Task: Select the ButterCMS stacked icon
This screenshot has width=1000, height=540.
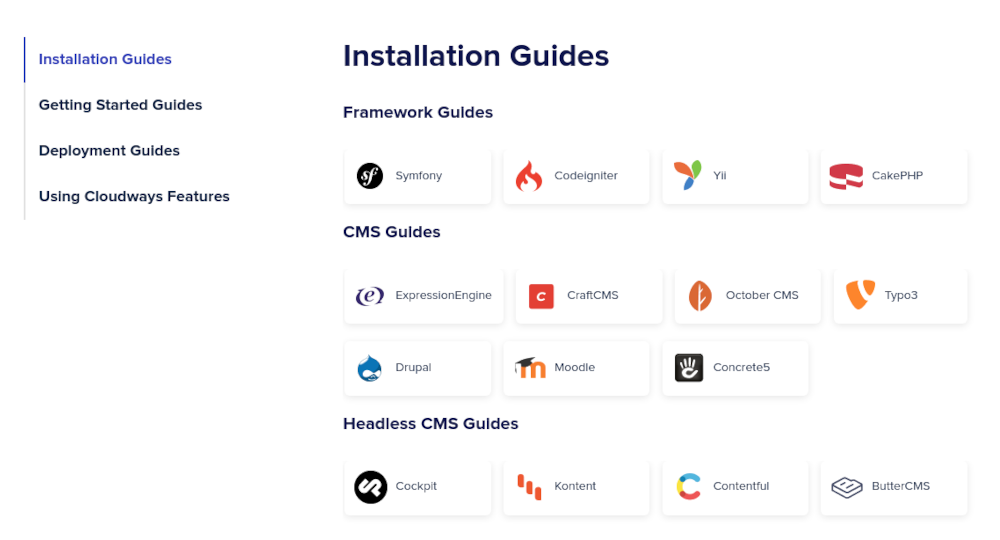Action: click(846, 487)
